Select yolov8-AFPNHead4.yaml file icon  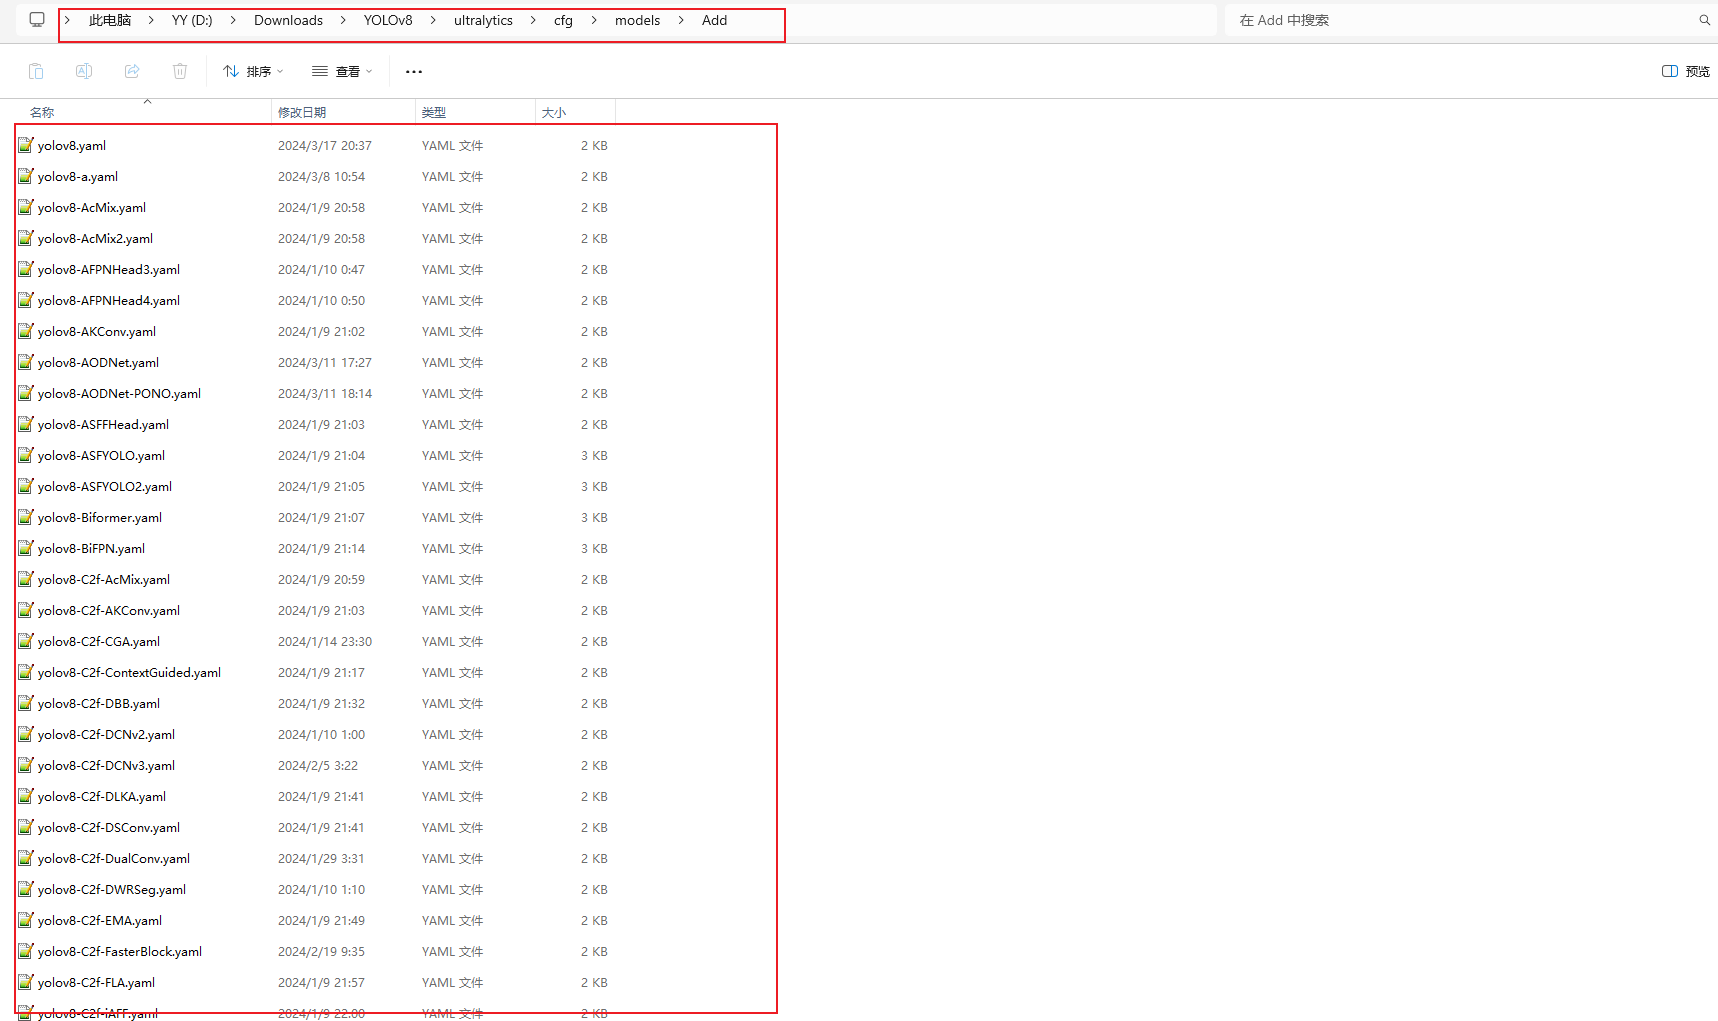[26, 300]
